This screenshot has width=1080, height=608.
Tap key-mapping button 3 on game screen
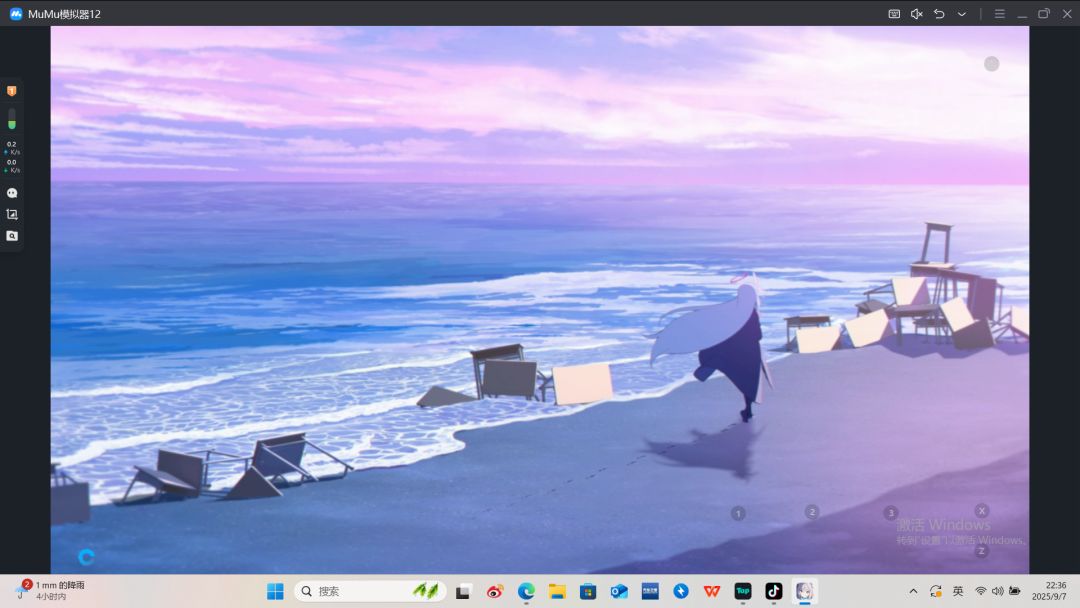(x=891, y=512)
